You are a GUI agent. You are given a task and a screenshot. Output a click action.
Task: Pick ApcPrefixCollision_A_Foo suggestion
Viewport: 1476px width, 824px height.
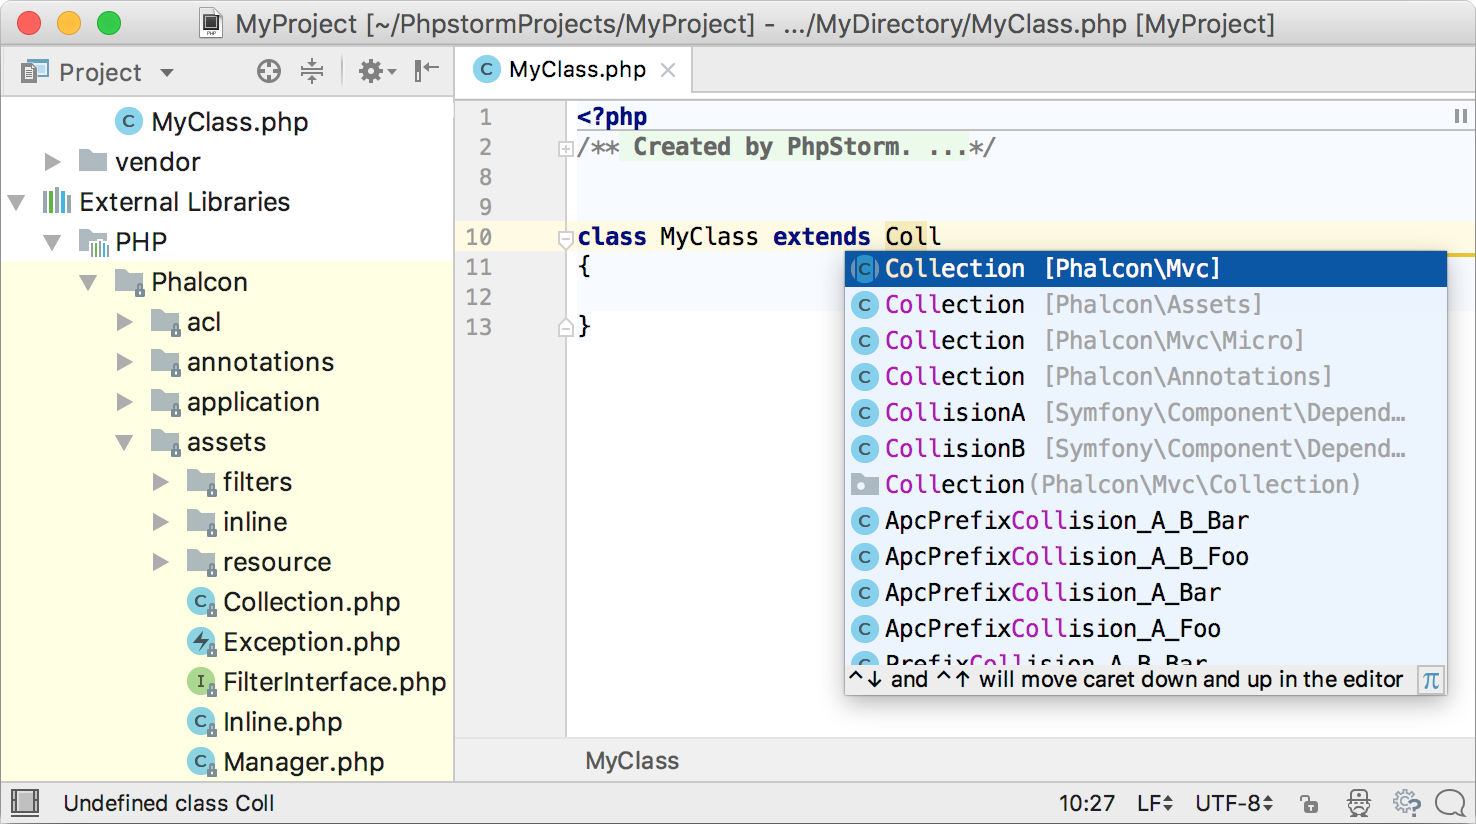(1146, 629)
